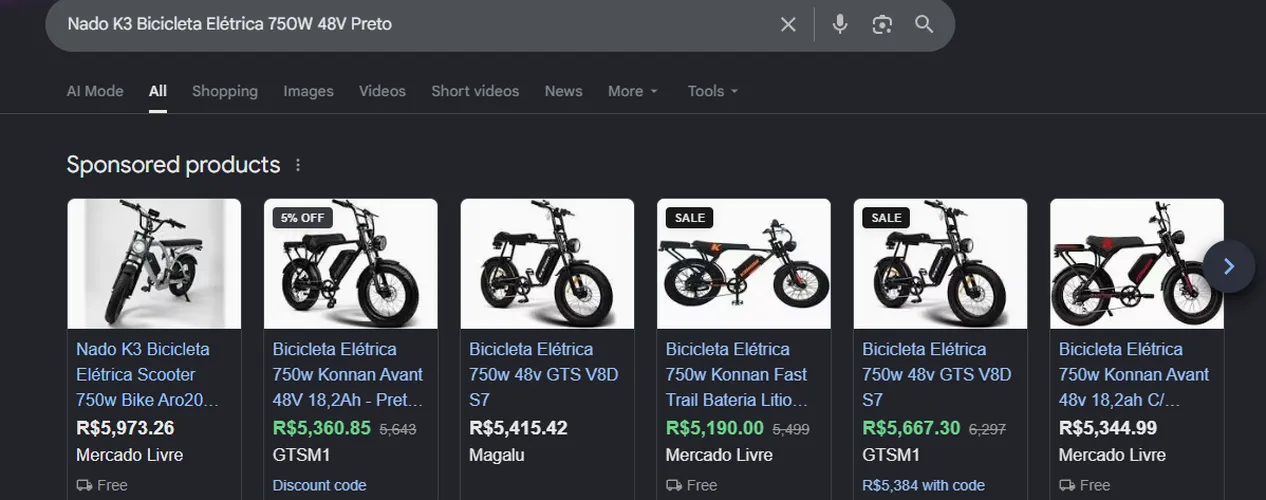Viewport: 1266px width, 500px height.
Task: Click the Sponsored products heading
Action: (x=173, y=164)
